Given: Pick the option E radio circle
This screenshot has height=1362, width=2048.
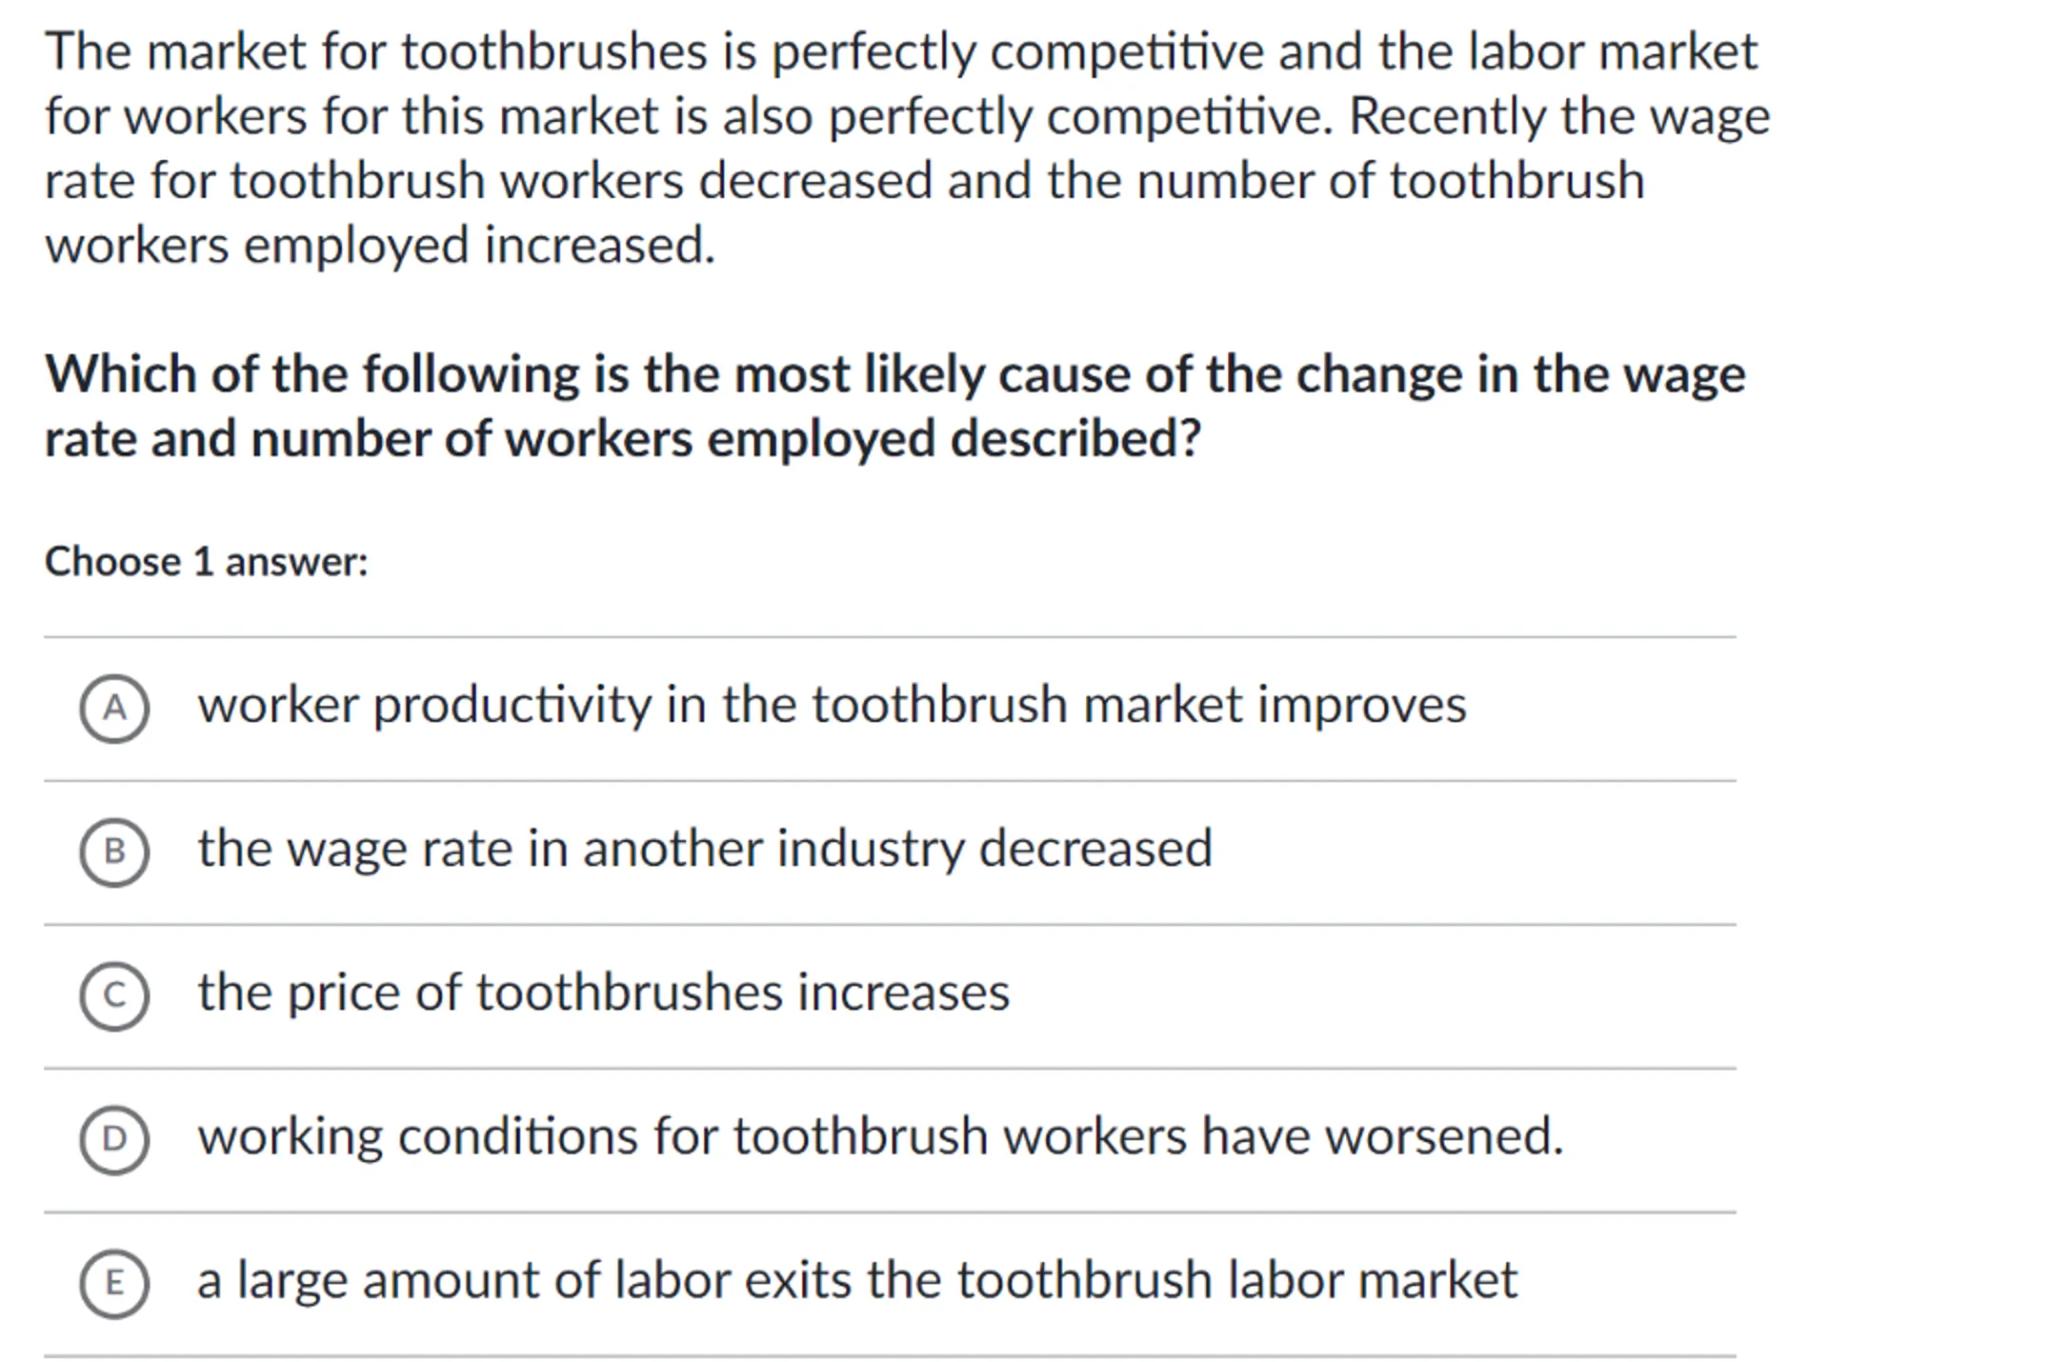Looking at the screenshot, I should [x=114, y=1283].
